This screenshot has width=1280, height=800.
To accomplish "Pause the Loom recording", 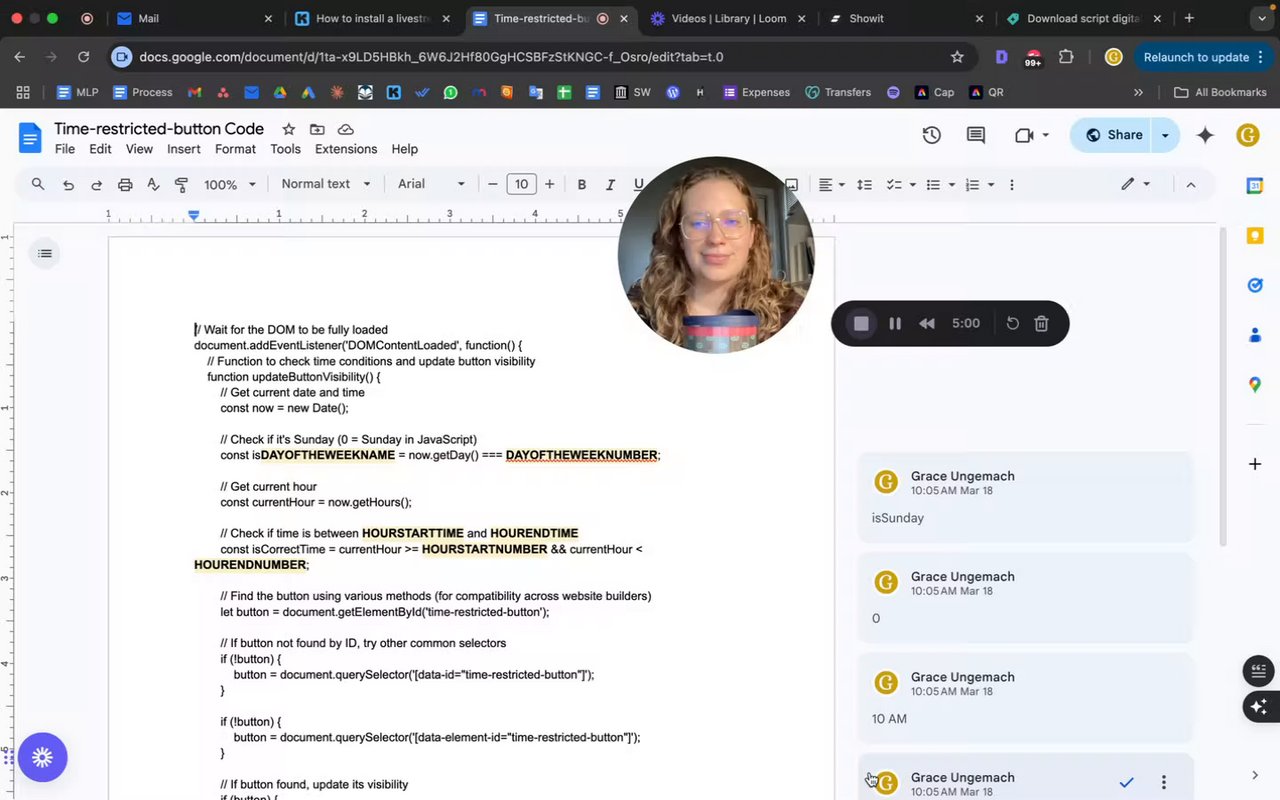I will pos(895,323).
